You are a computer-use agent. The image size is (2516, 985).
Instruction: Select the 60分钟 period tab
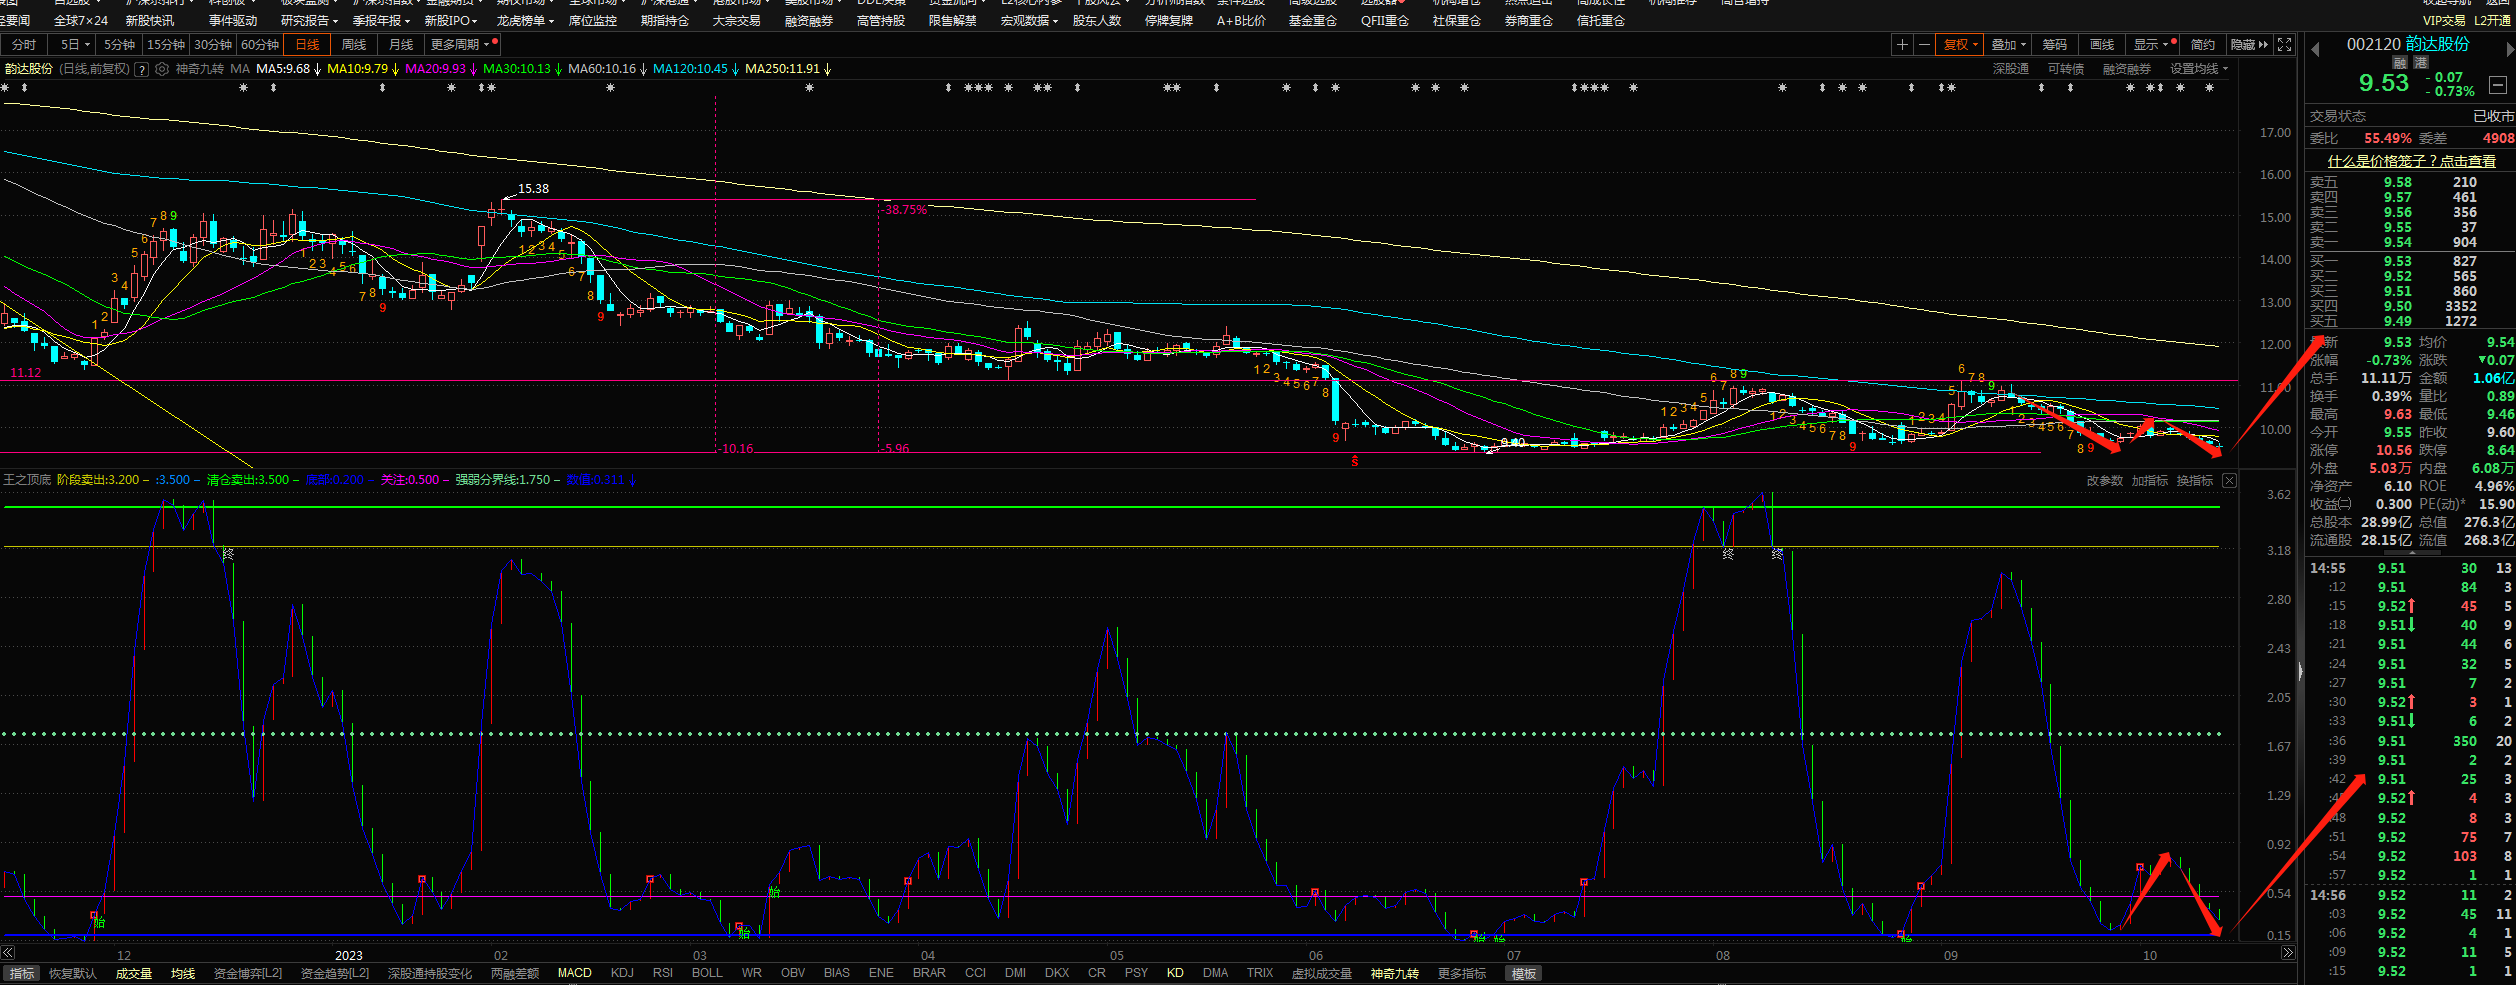[x=260, y=45]
